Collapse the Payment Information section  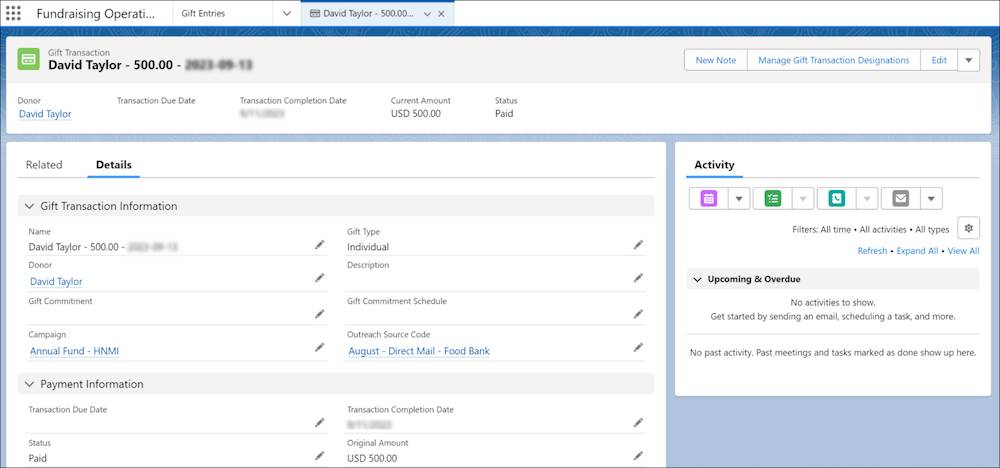pyautogui.click(x=29, y=384)
